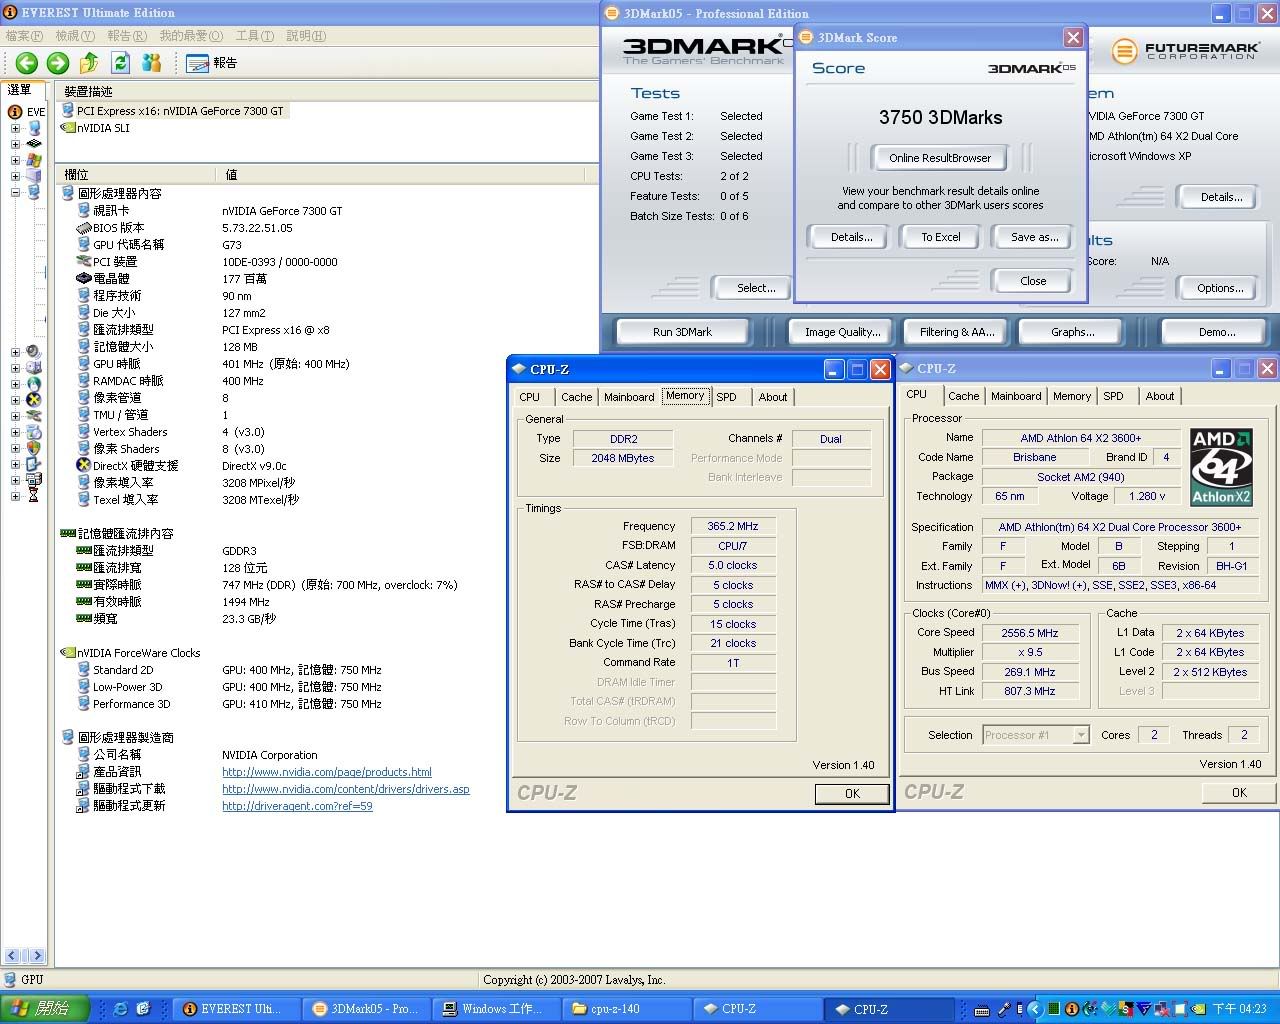The width and height of the screenshot is (1280, 1024).
Task: Click the 報告 report toolbar button
Action: 212,63
